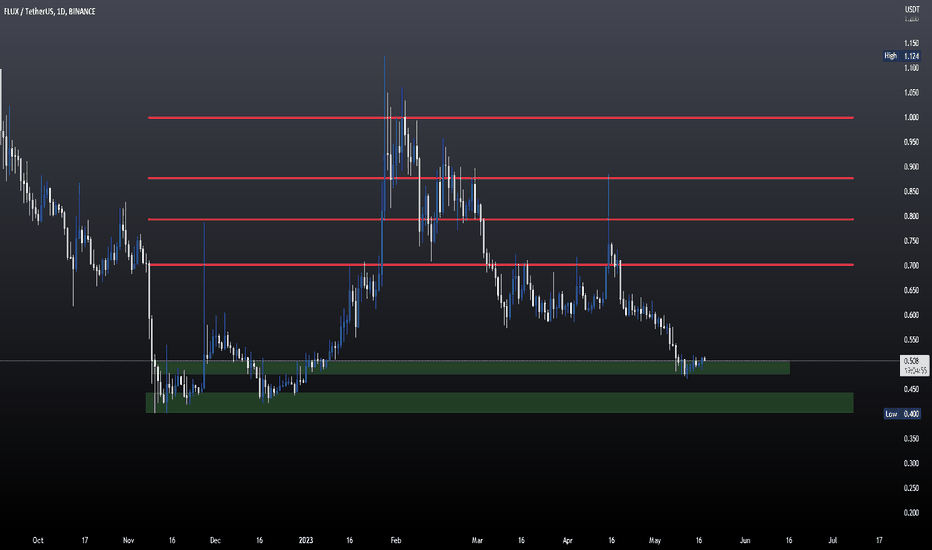Click the 0.950 price axis label
The height and width of the screenshot is (550, 932).
tap(911, 142)
